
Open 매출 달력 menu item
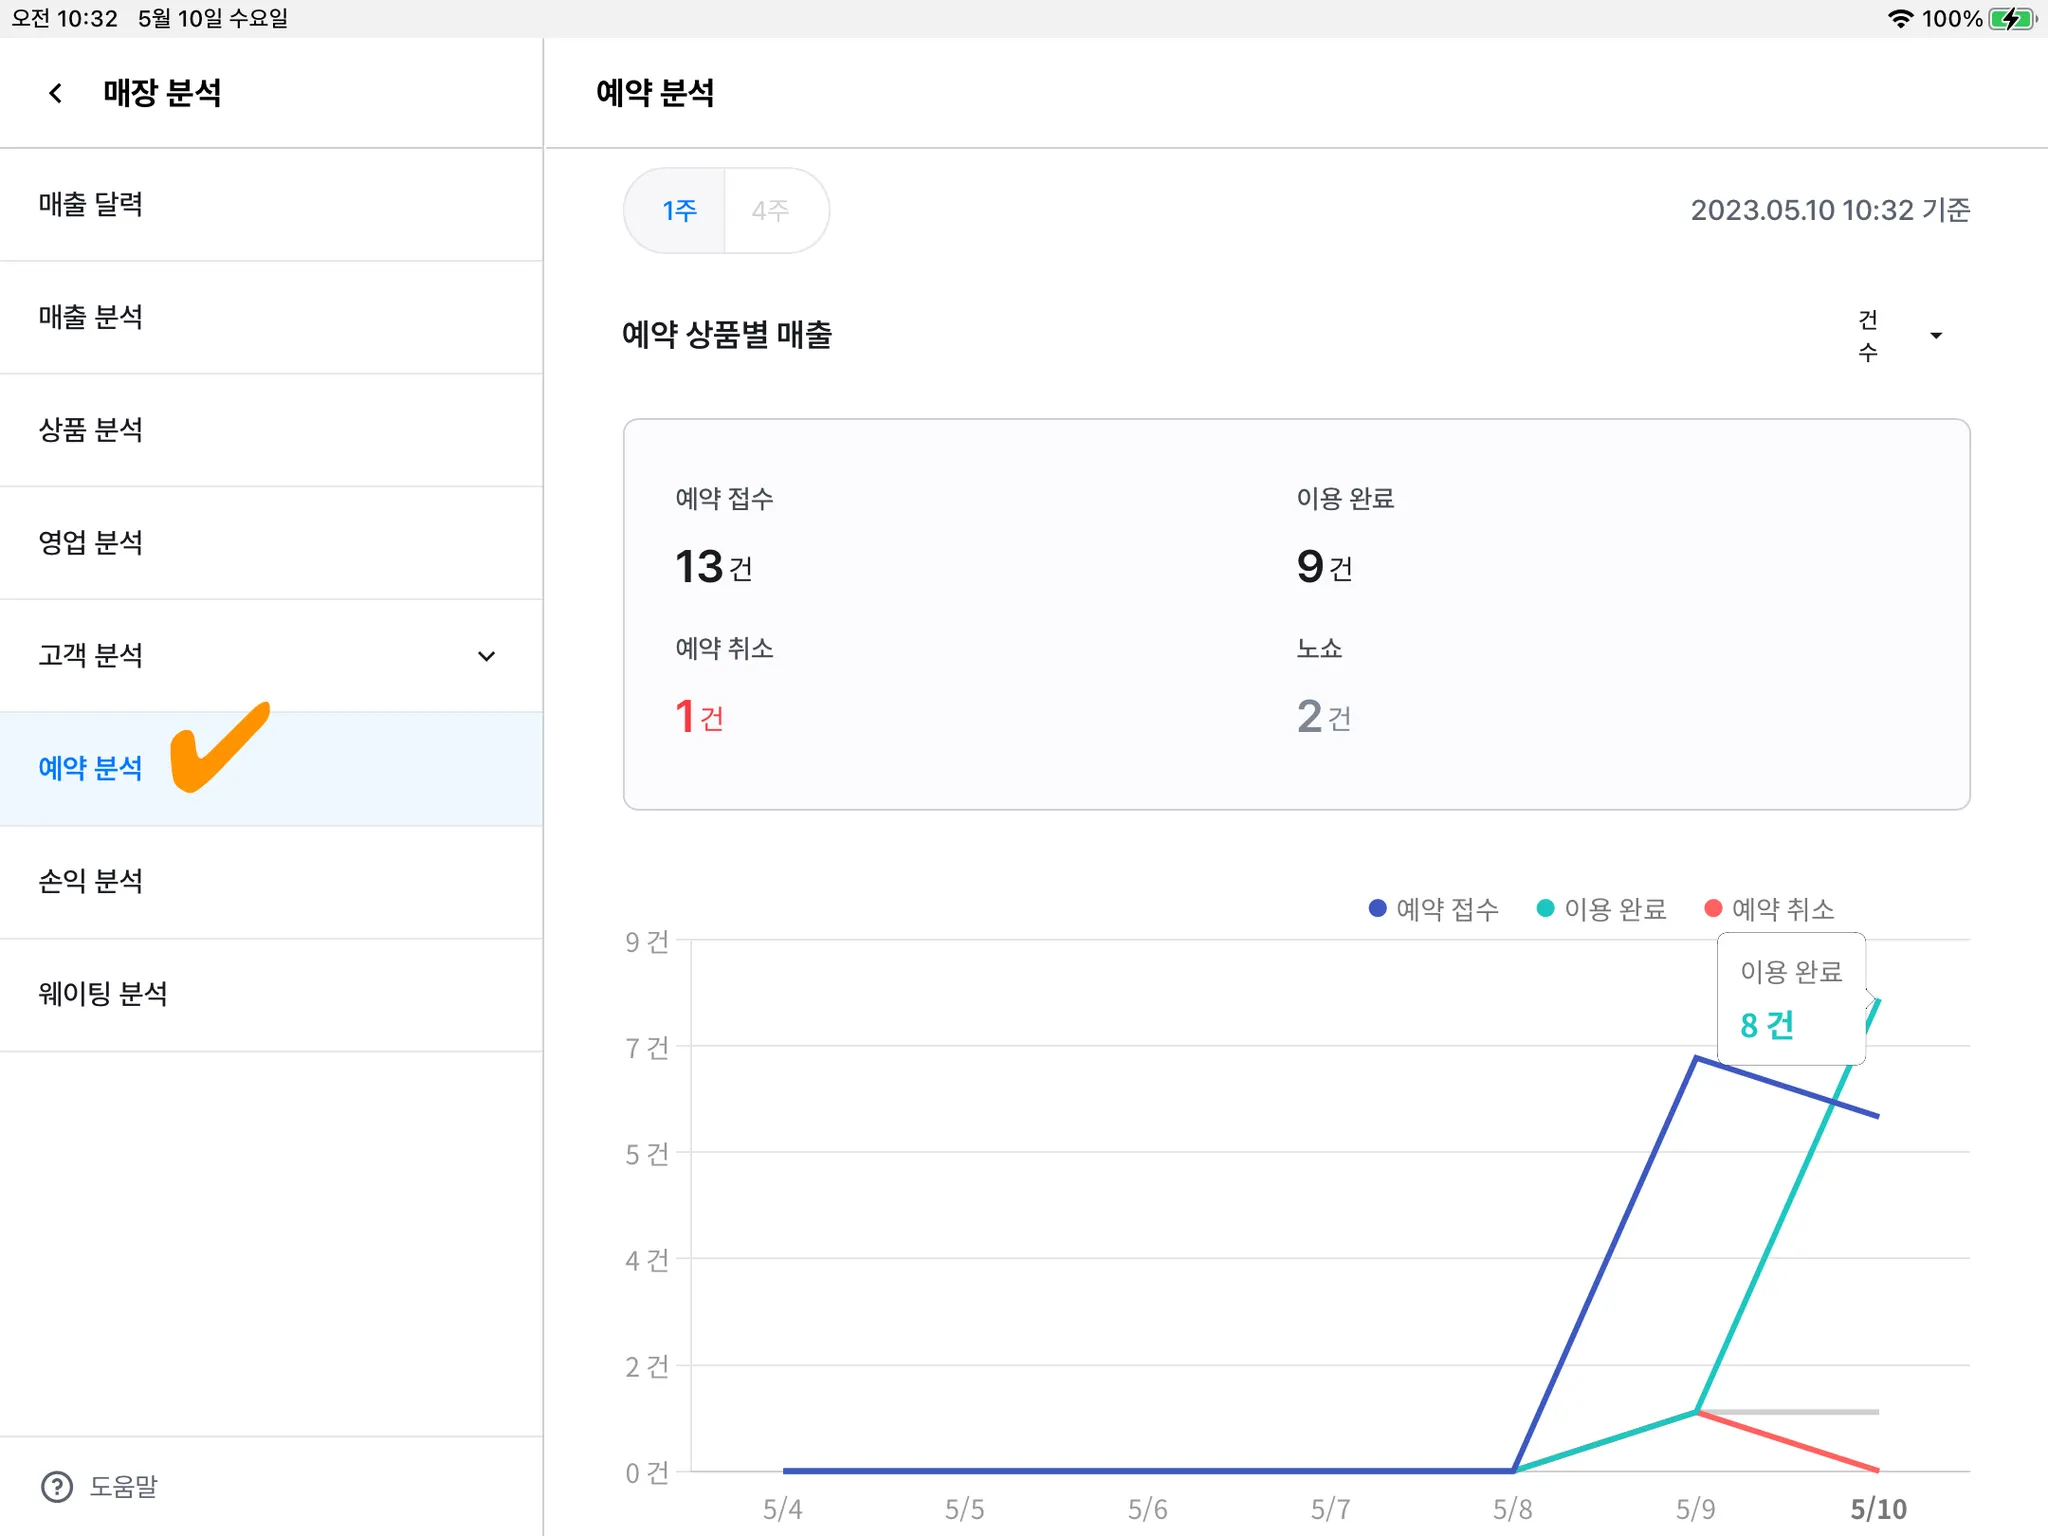click(x=91, y=204)
